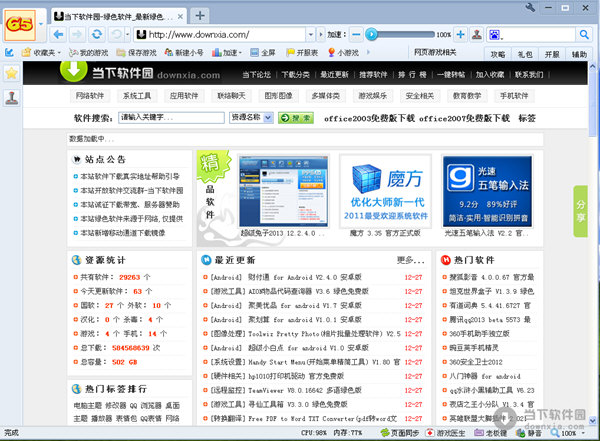Open office2003免费版下载 link

point(369,118)
